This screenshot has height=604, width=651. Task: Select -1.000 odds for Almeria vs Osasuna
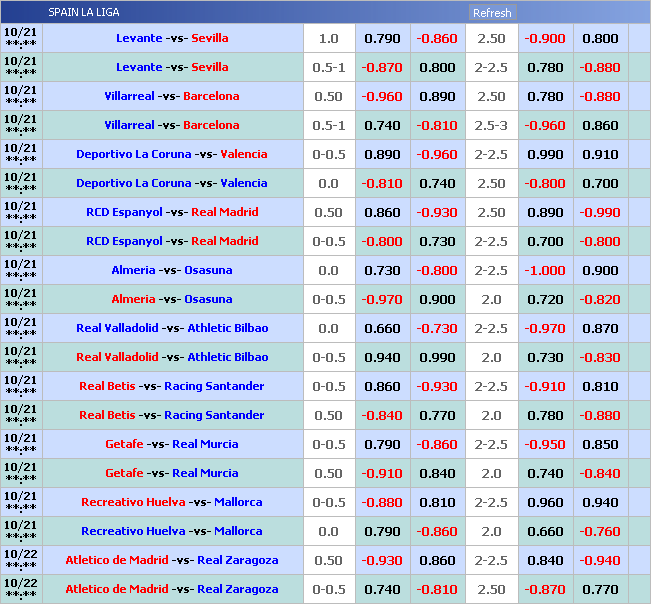click(x=545, y=271)
